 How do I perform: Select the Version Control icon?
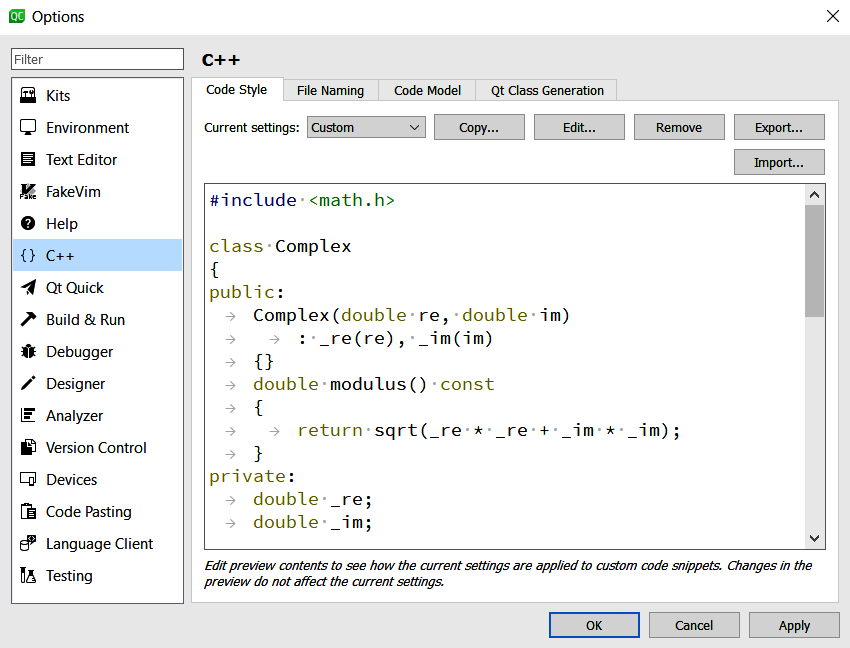[28, 448]
